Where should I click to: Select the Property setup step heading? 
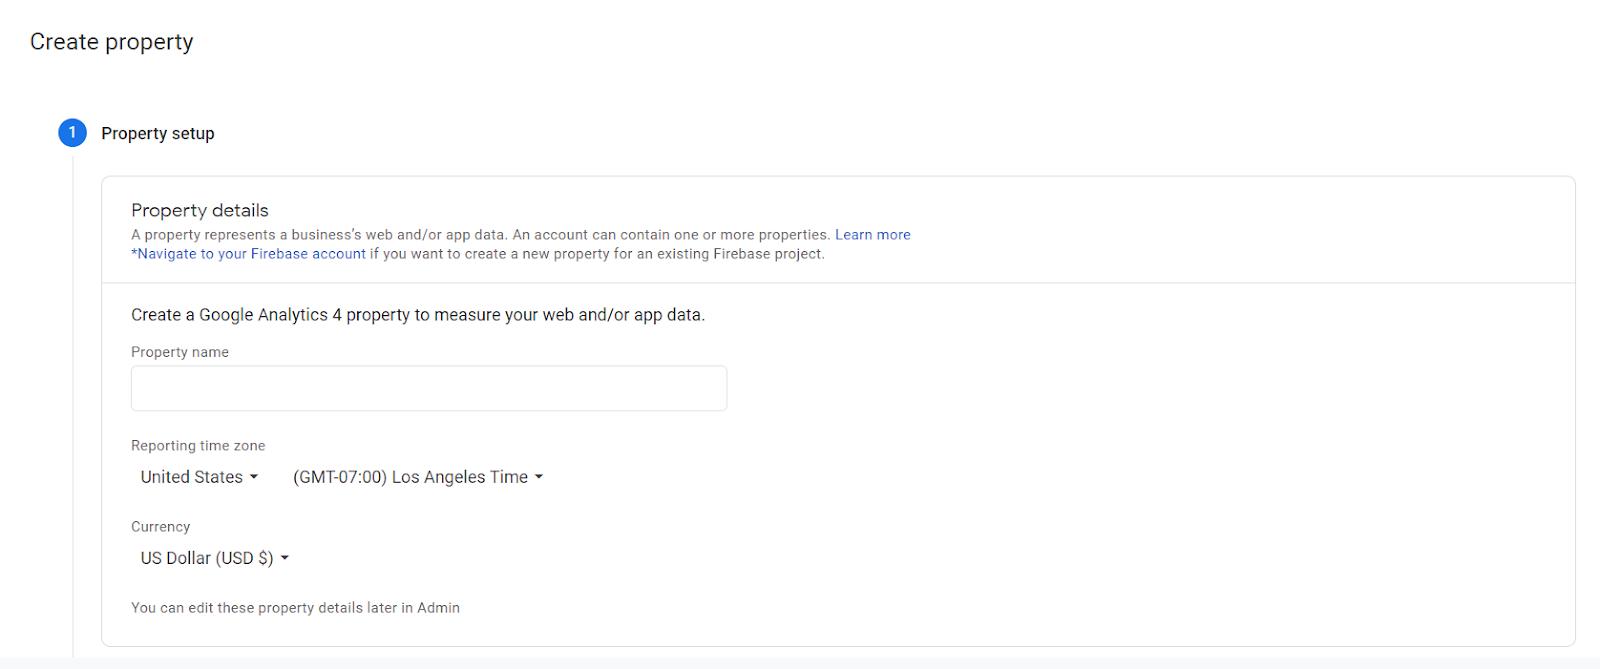click(x=158, y=133)
